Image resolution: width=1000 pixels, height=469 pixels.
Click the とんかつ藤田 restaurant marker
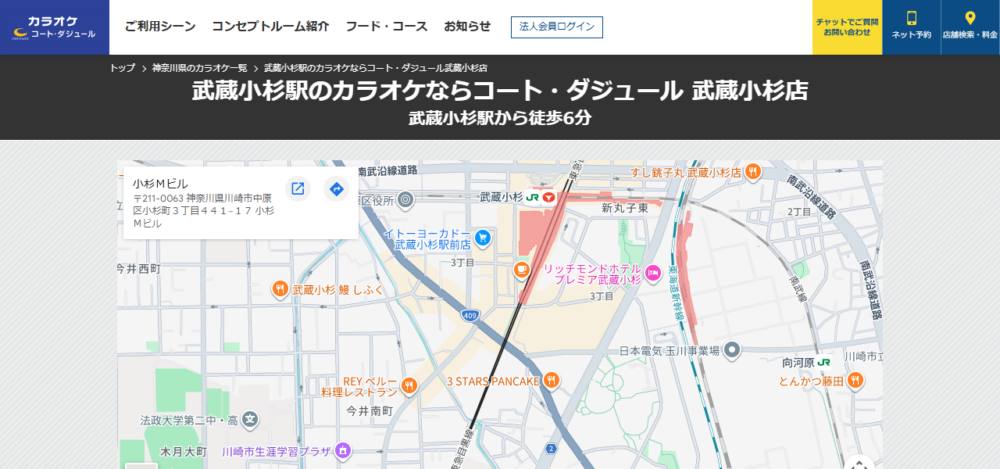pyautogui.click(x=856, y=381)
